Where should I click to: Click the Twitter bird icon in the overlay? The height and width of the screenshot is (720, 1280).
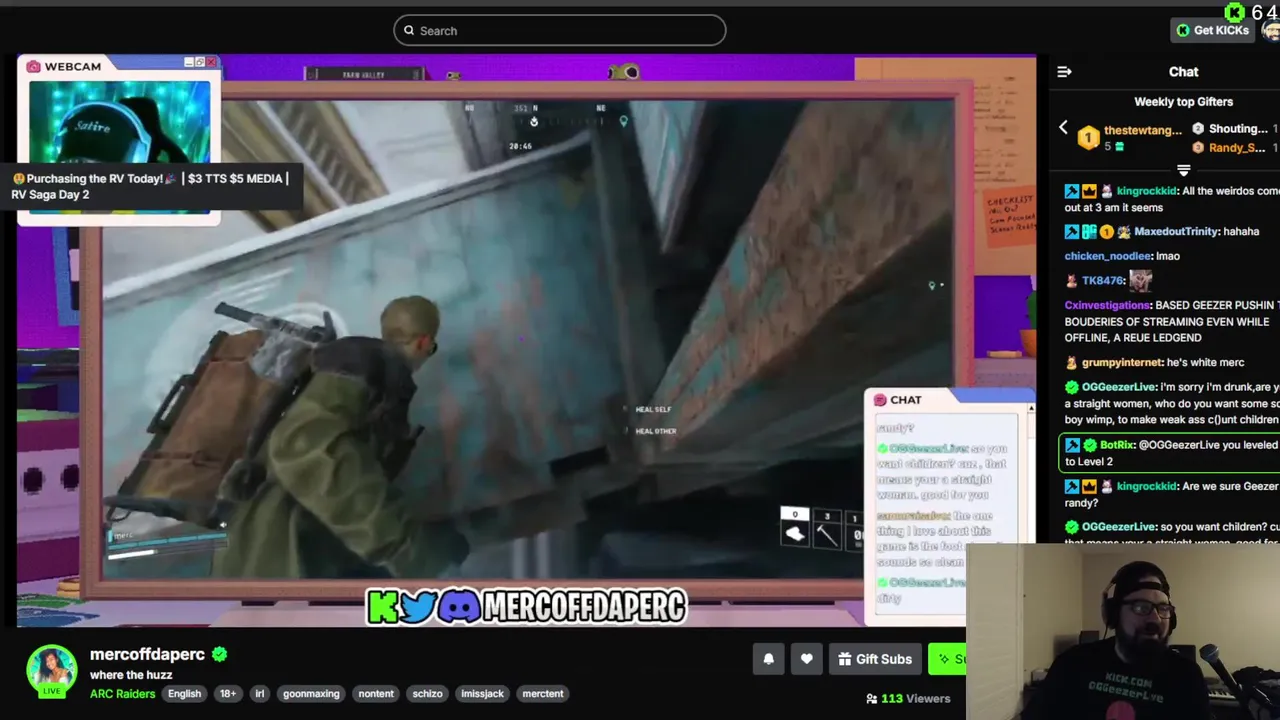coord(418,606)
